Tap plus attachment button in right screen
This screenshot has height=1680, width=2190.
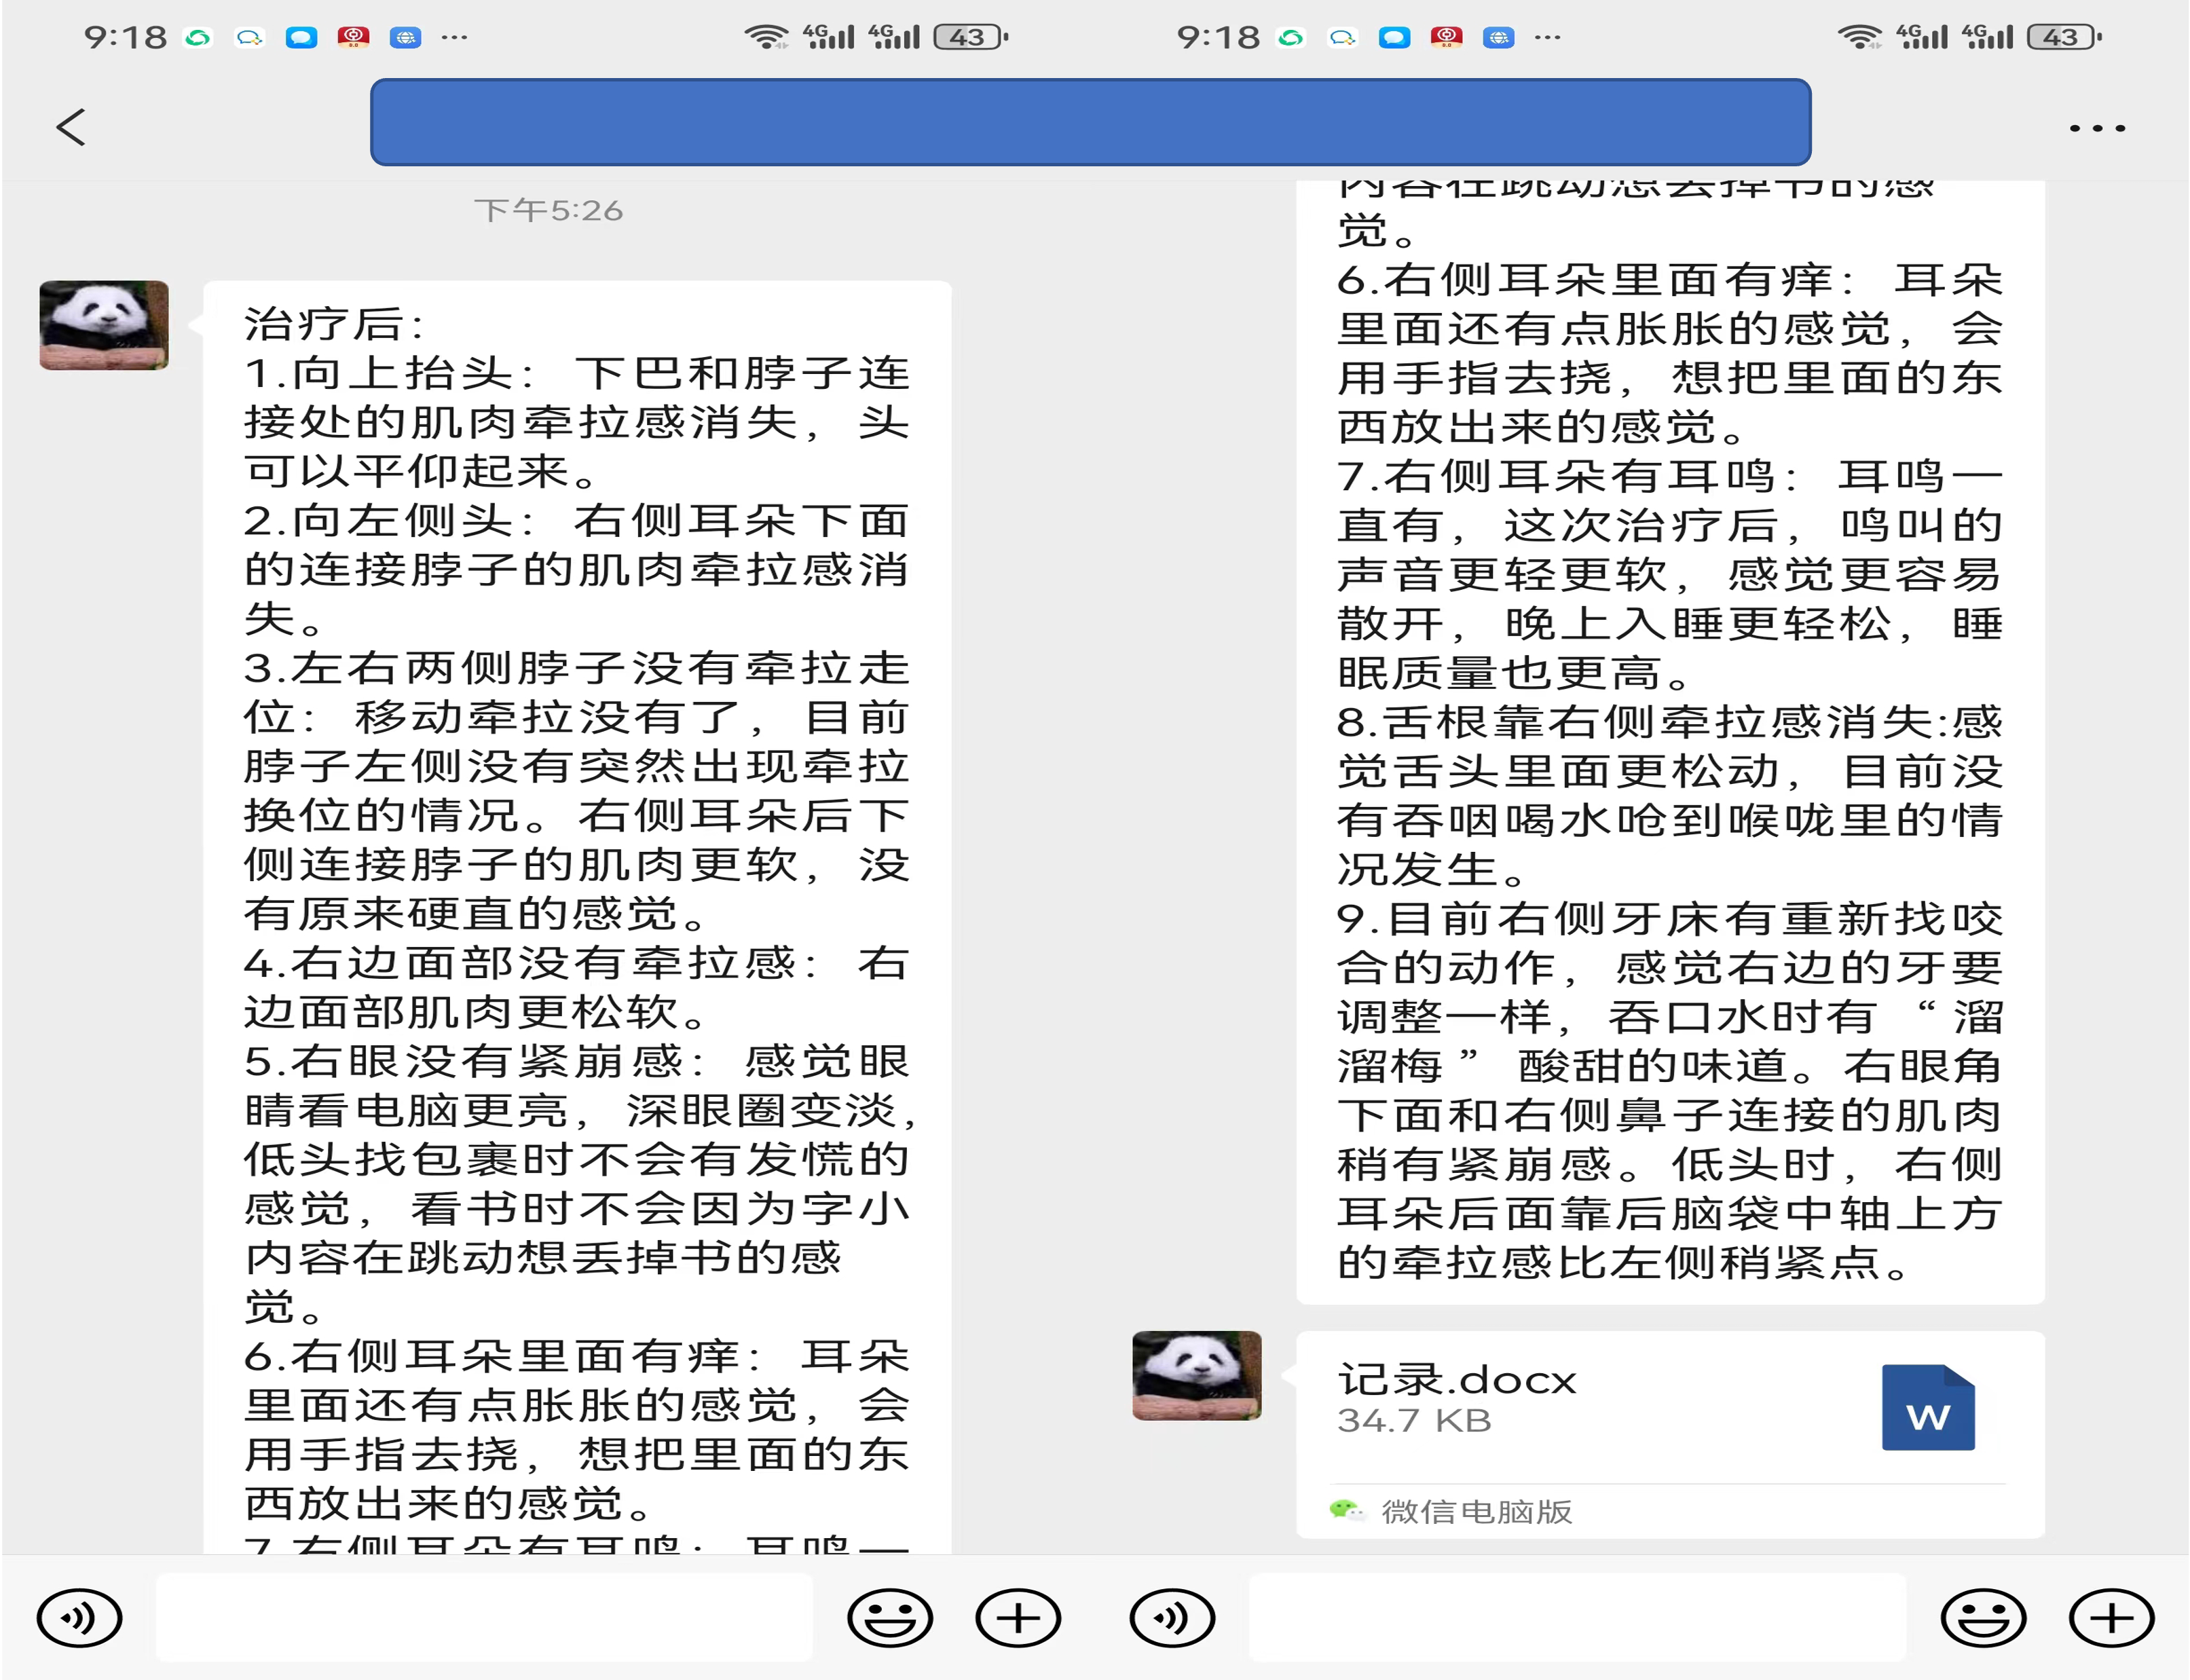2111,1617
